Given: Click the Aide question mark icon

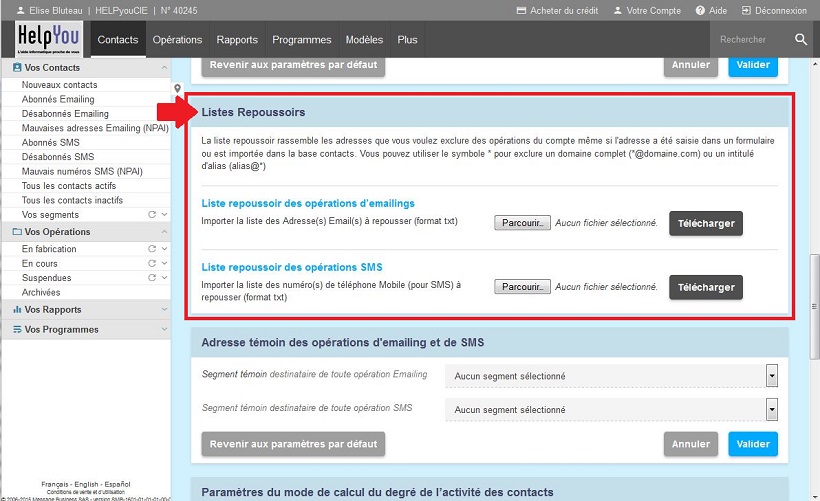Looking at the screenshot, I should (700, 10).
